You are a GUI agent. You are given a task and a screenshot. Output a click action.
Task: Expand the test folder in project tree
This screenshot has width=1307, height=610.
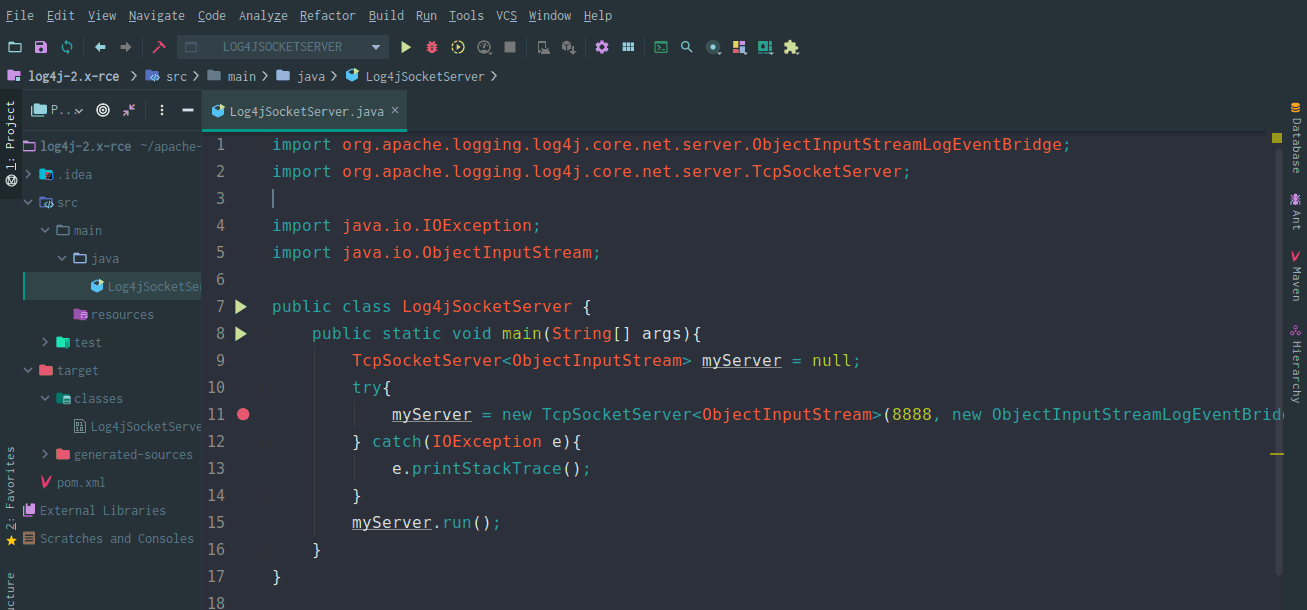coord(45,342)
